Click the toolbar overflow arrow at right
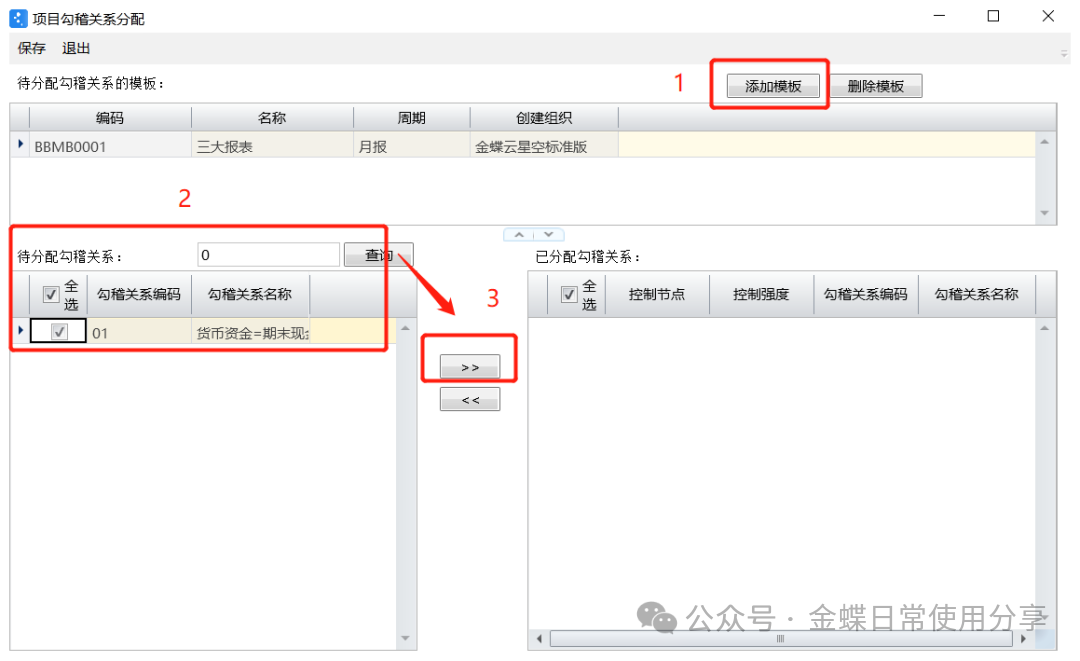 pyautogui.click(x=1064, y=51)
